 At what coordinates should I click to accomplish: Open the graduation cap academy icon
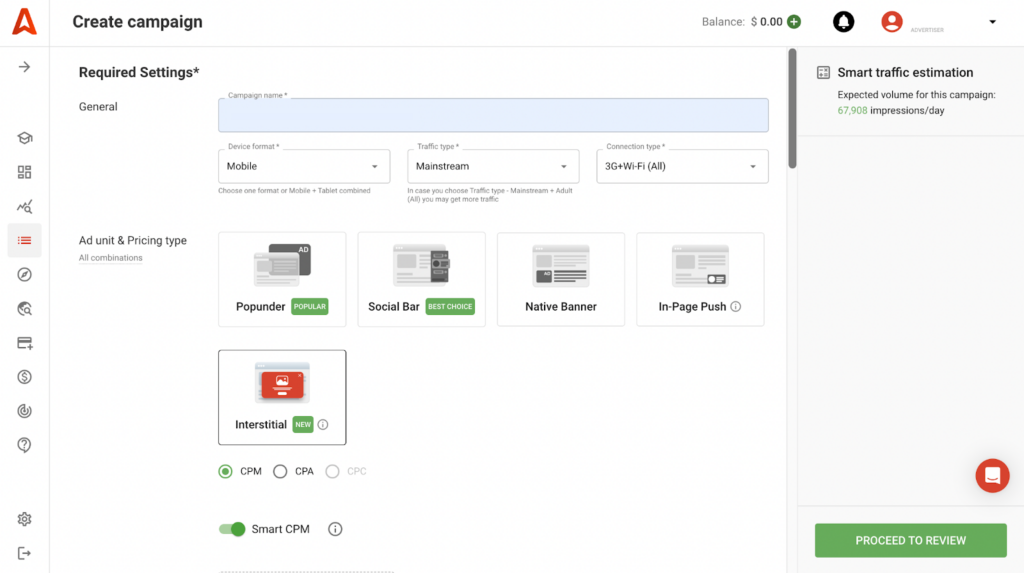coord(25,138)
